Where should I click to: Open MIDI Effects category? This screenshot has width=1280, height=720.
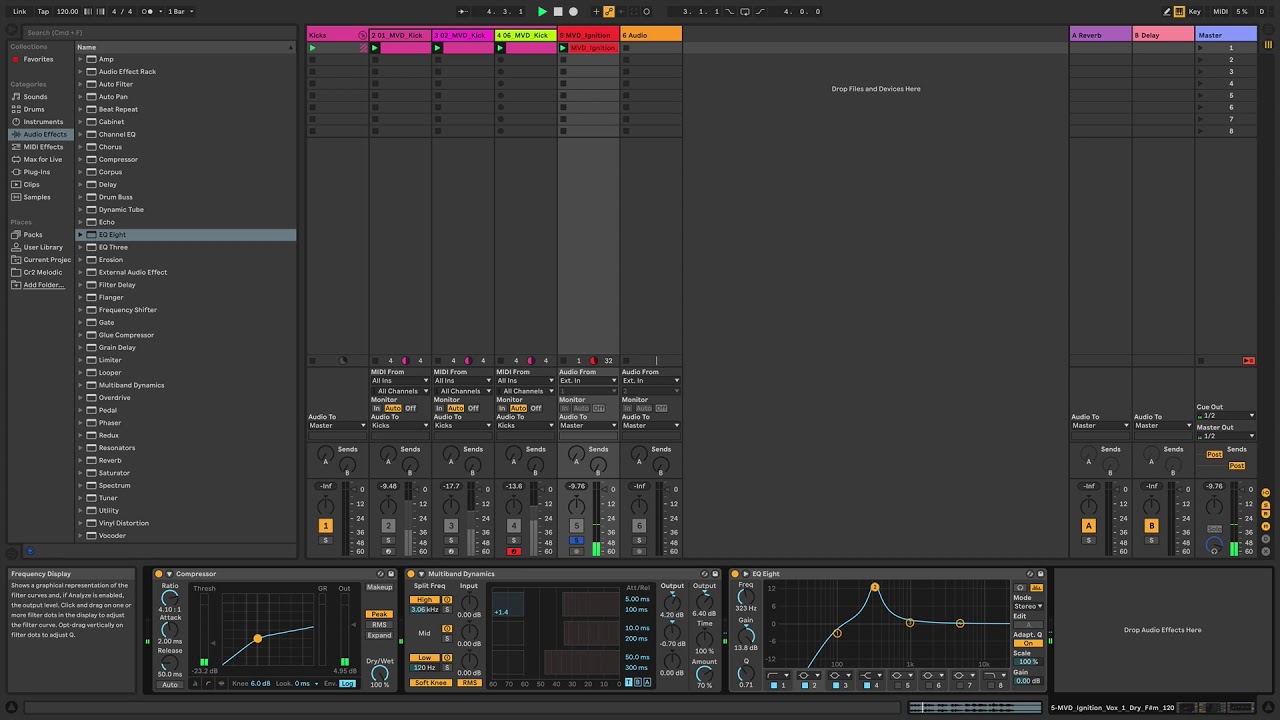43,147
